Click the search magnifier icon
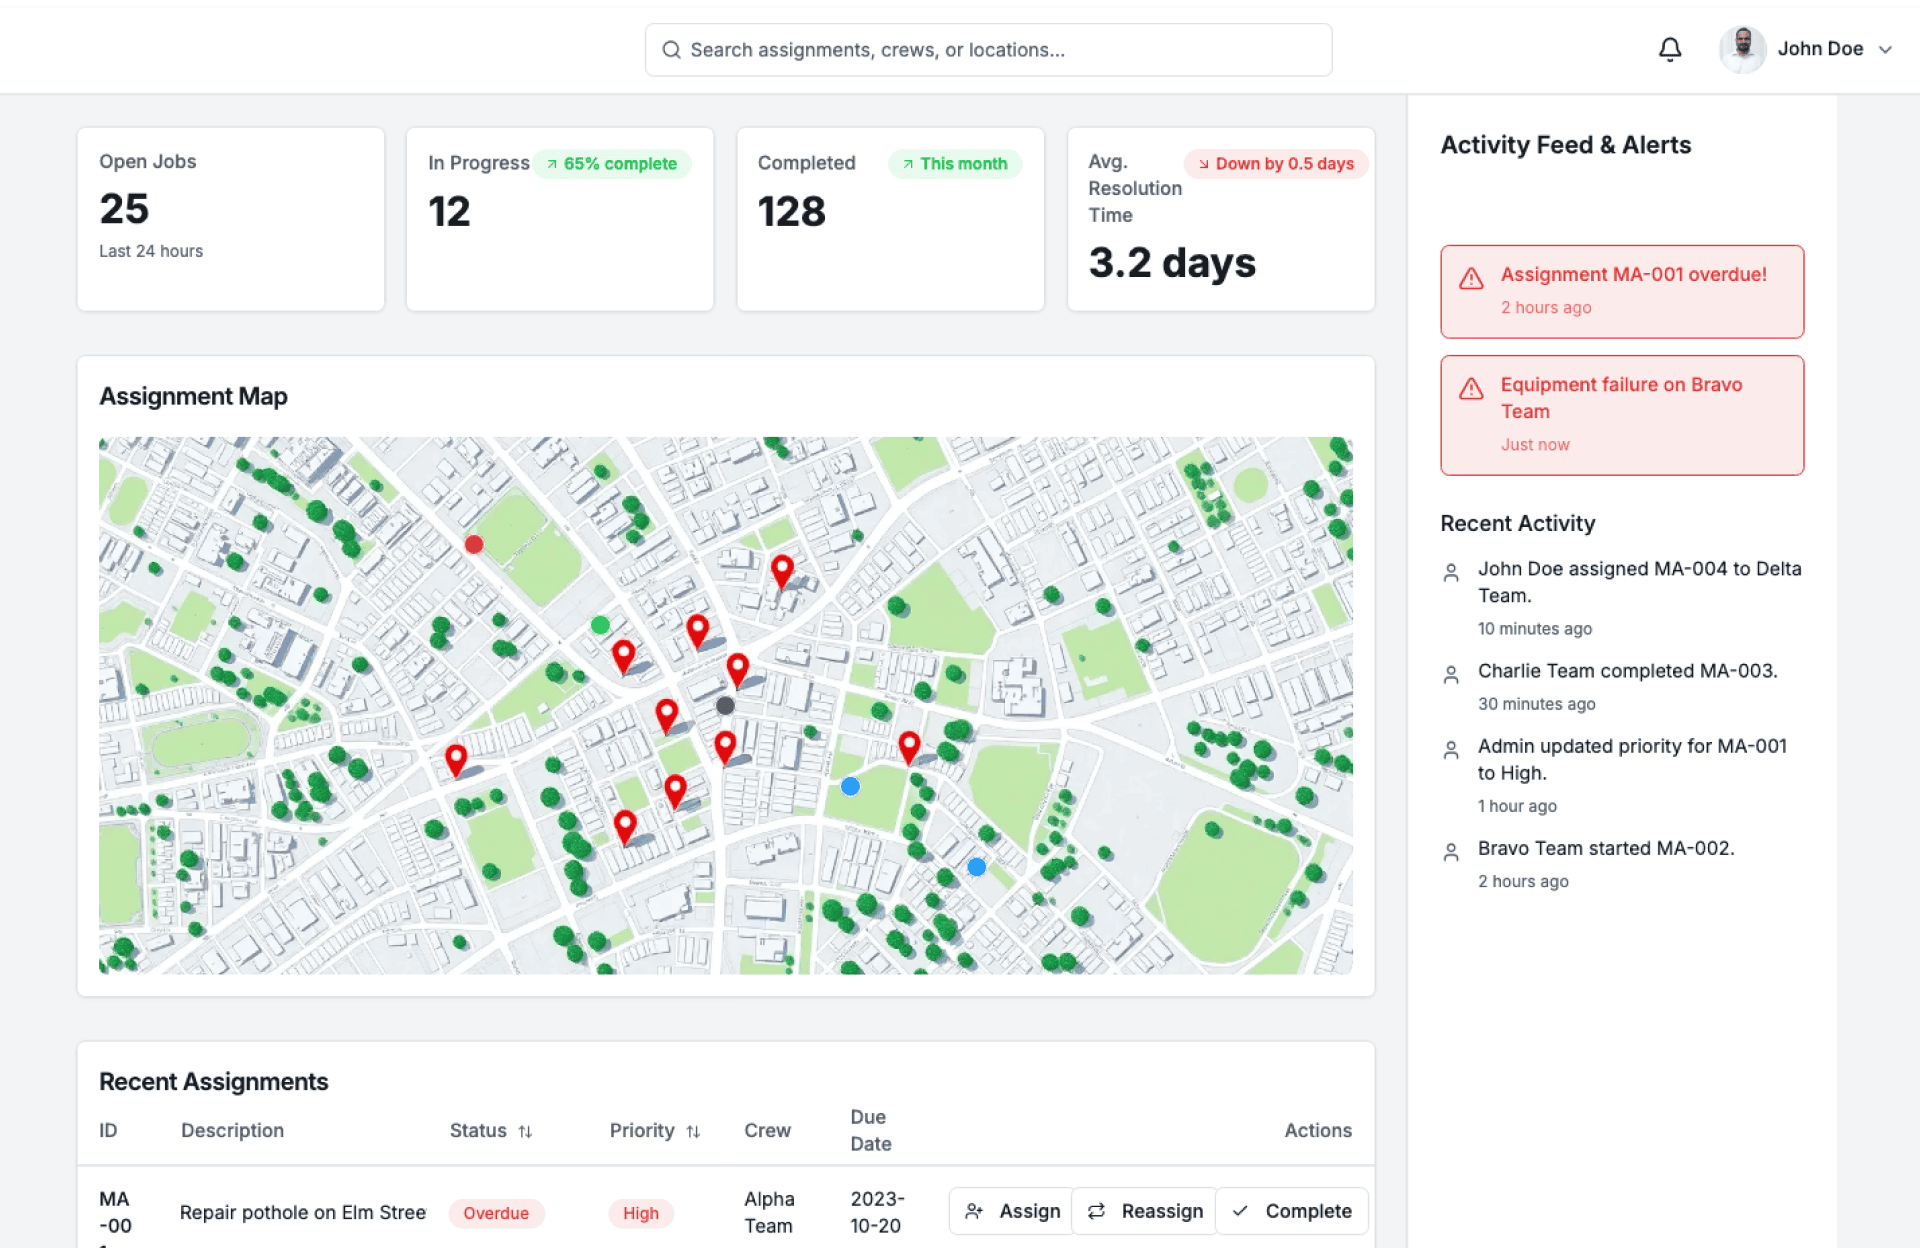The image size is (1920, 1248). click(671, 50)
